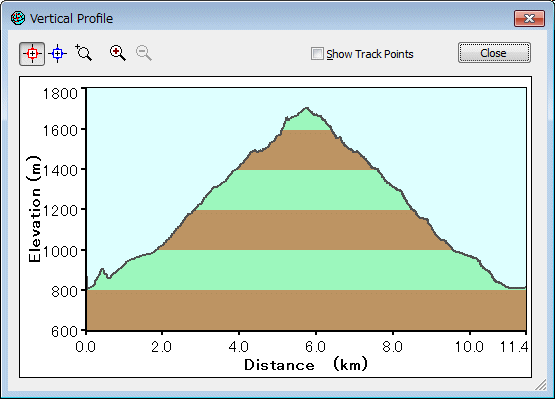Screen dimensions: 555x399
Task: Close the window with the red X
Action: pos(529,18)
